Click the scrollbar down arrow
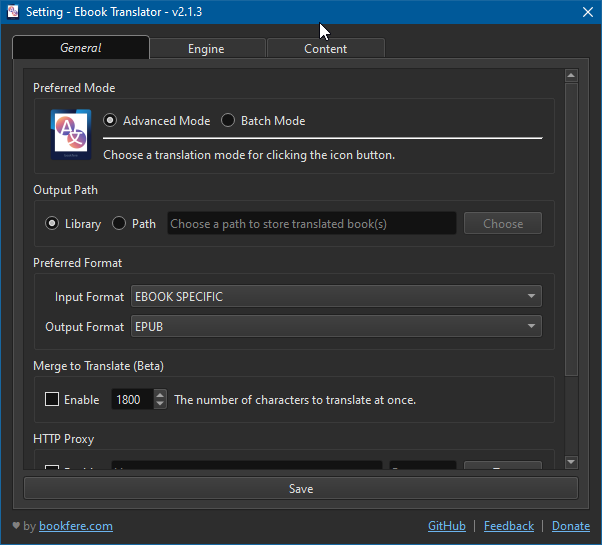 [x=571, y=462]
